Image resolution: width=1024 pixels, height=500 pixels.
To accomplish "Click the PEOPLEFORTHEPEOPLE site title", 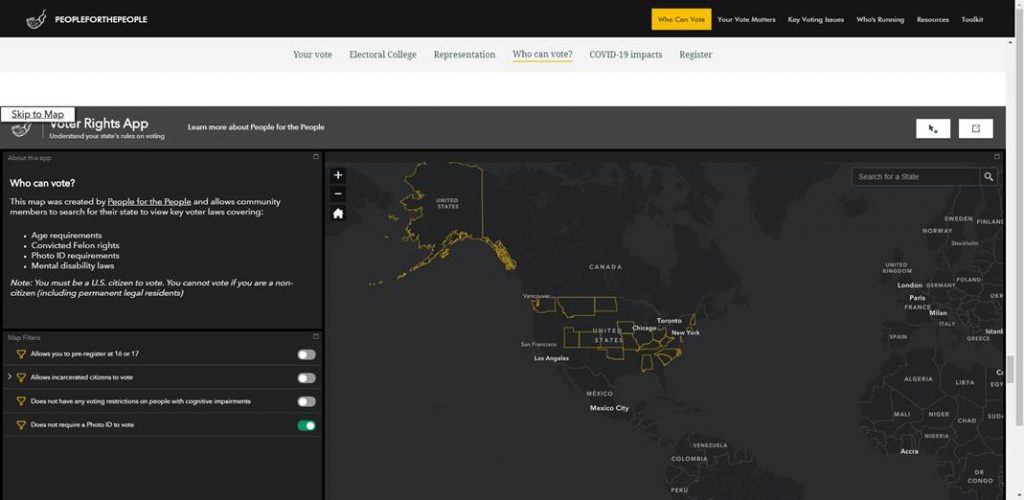I will (x=101, y=20).
